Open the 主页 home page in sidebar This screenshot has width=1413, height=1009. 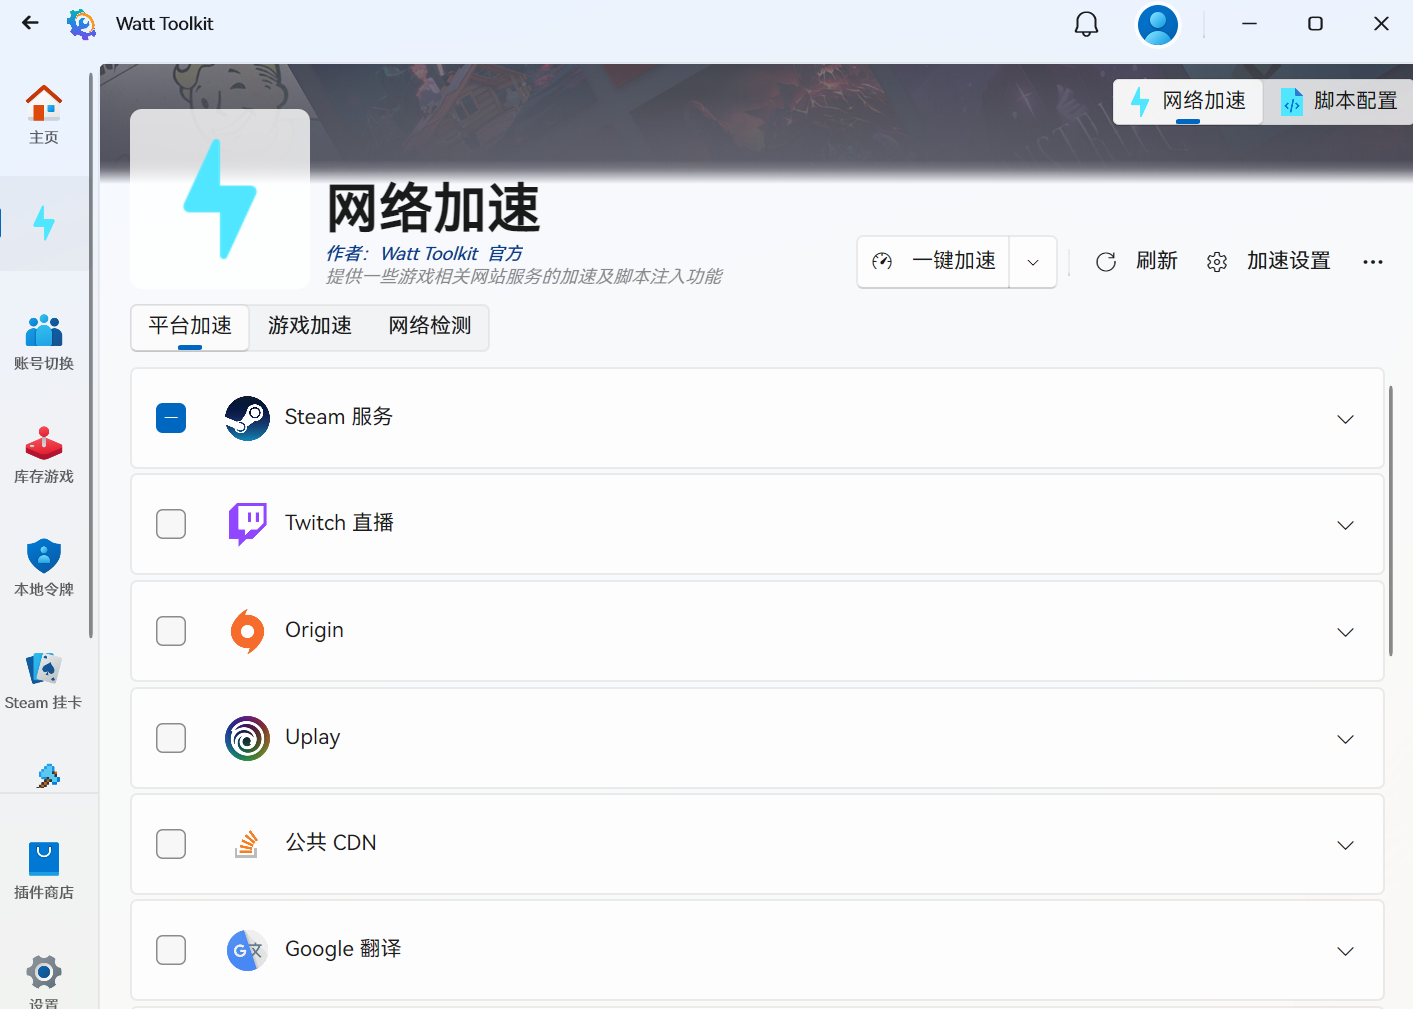pos(44,115)
